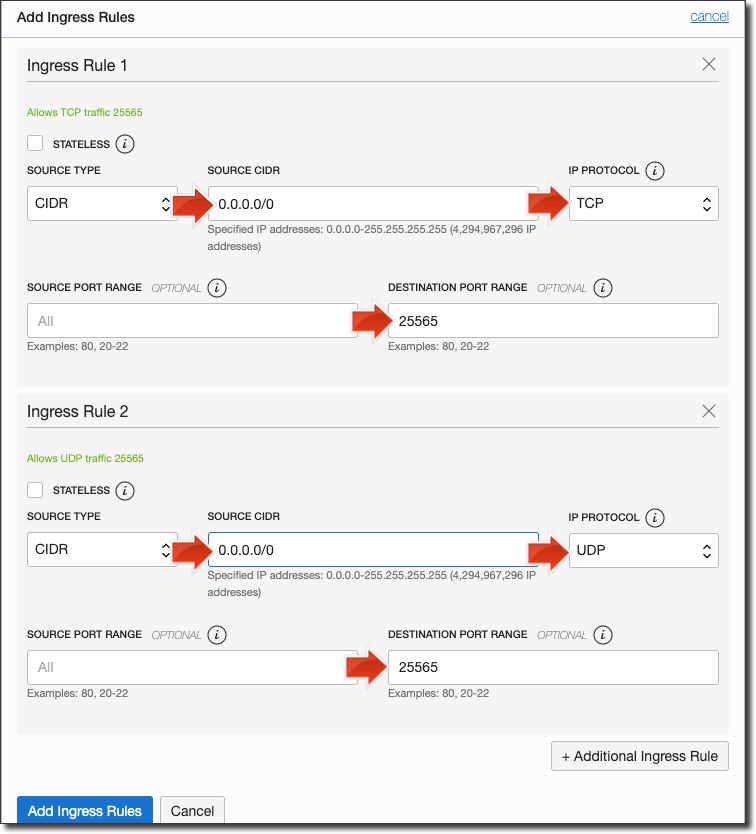Click the IP Protocol info icon in Rule 2

tap(655, 518)
